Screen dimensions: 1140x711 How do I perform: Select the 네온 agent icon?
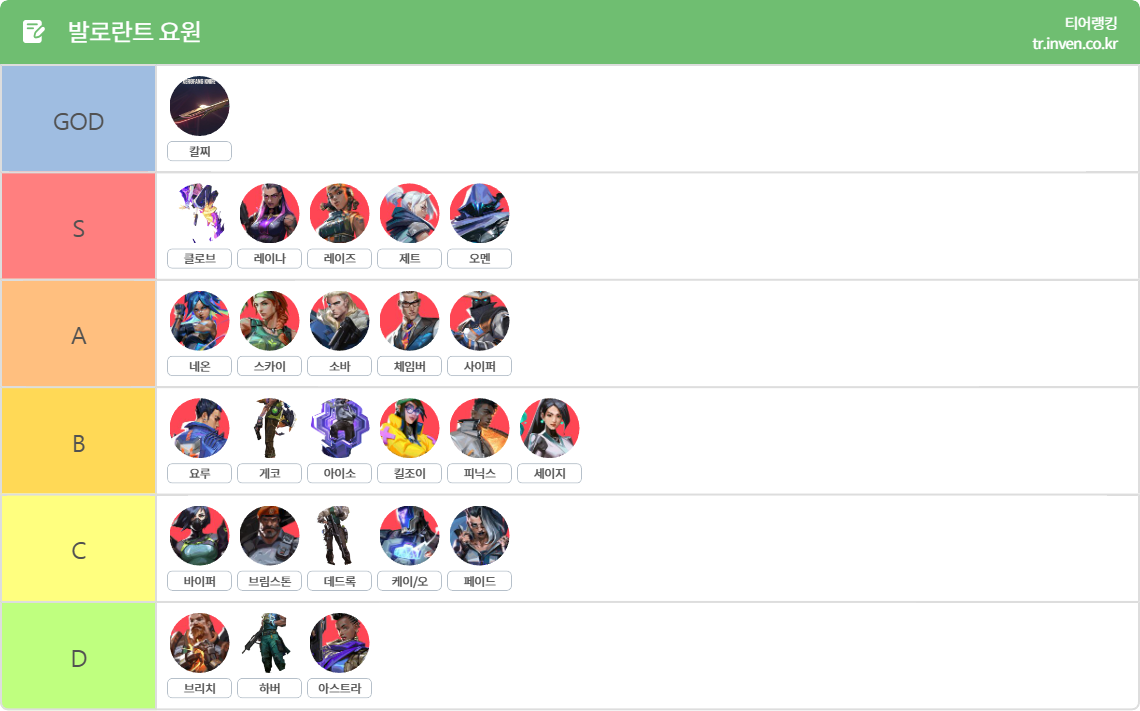click(199, 321)
